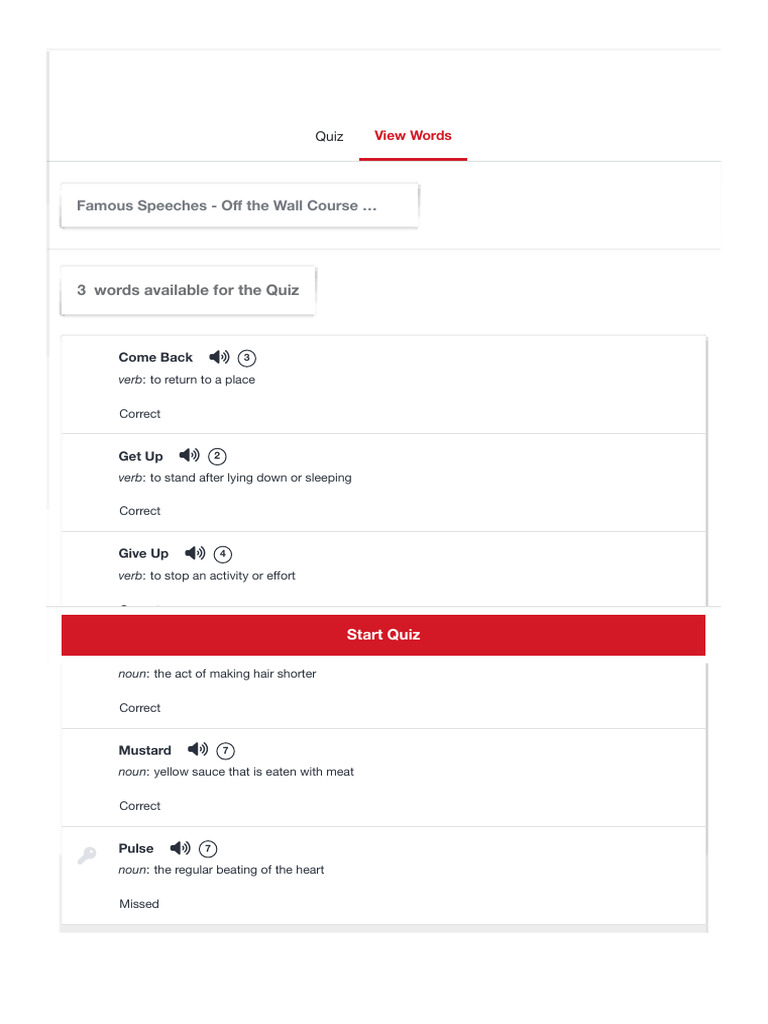The image size is (768, 1024).
Task: Switch to the Quiz tab
Action: (329, 136)
